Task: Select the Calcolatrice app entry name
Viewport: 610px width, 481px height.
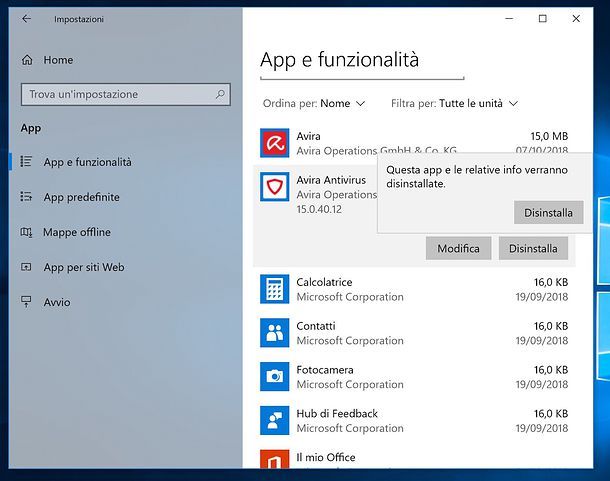Action: 324,282
